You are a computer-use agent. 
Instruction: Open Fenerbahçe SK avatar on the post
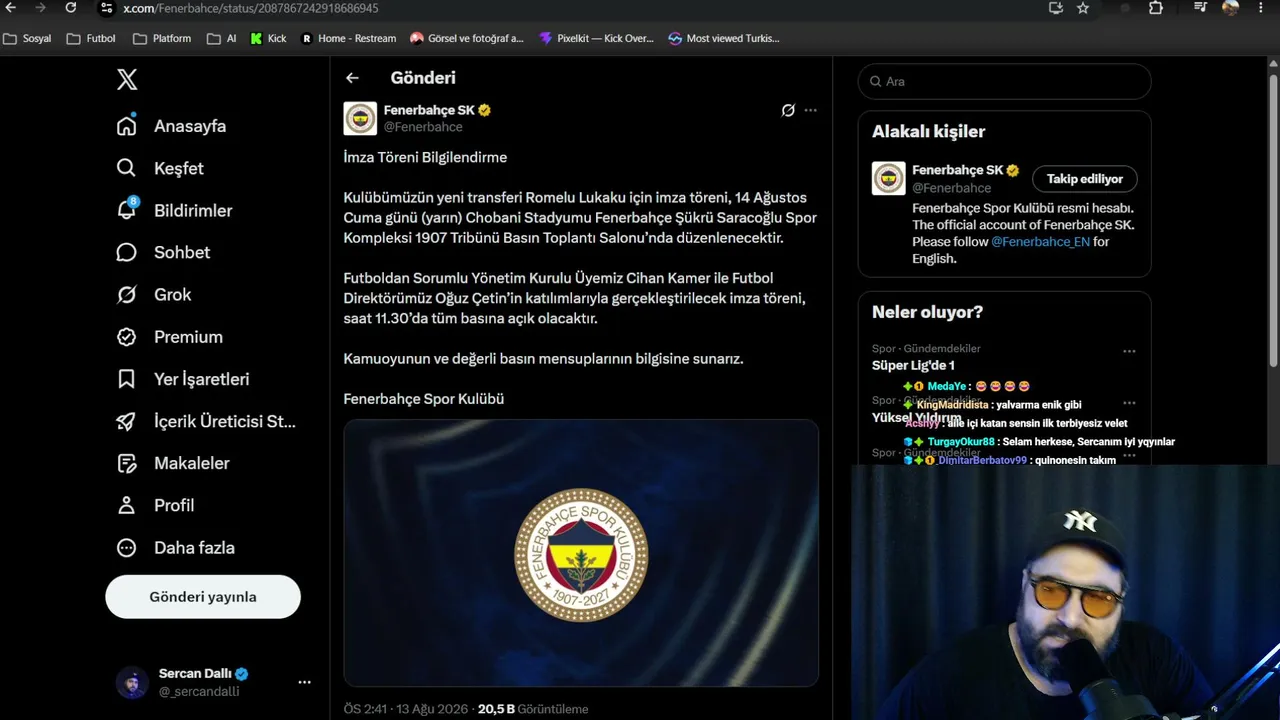[x=360, y=118]
